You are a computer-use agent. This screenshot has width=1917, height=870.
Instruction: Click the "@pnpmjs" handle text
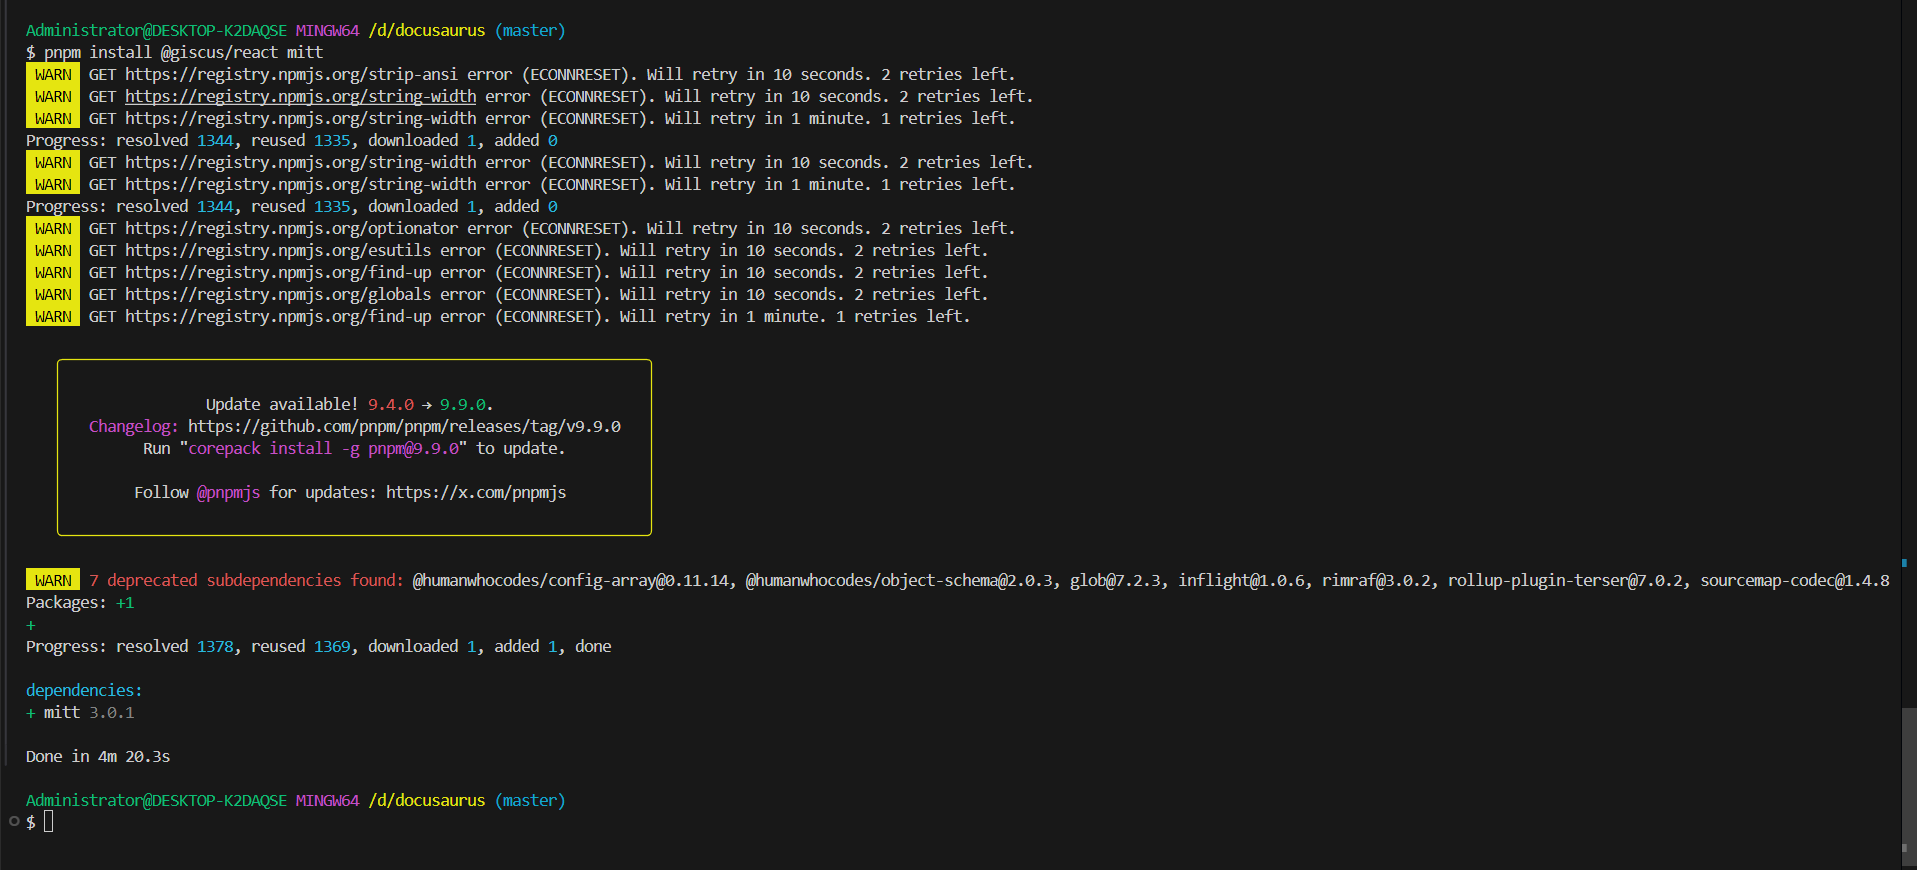coord(228,493)
